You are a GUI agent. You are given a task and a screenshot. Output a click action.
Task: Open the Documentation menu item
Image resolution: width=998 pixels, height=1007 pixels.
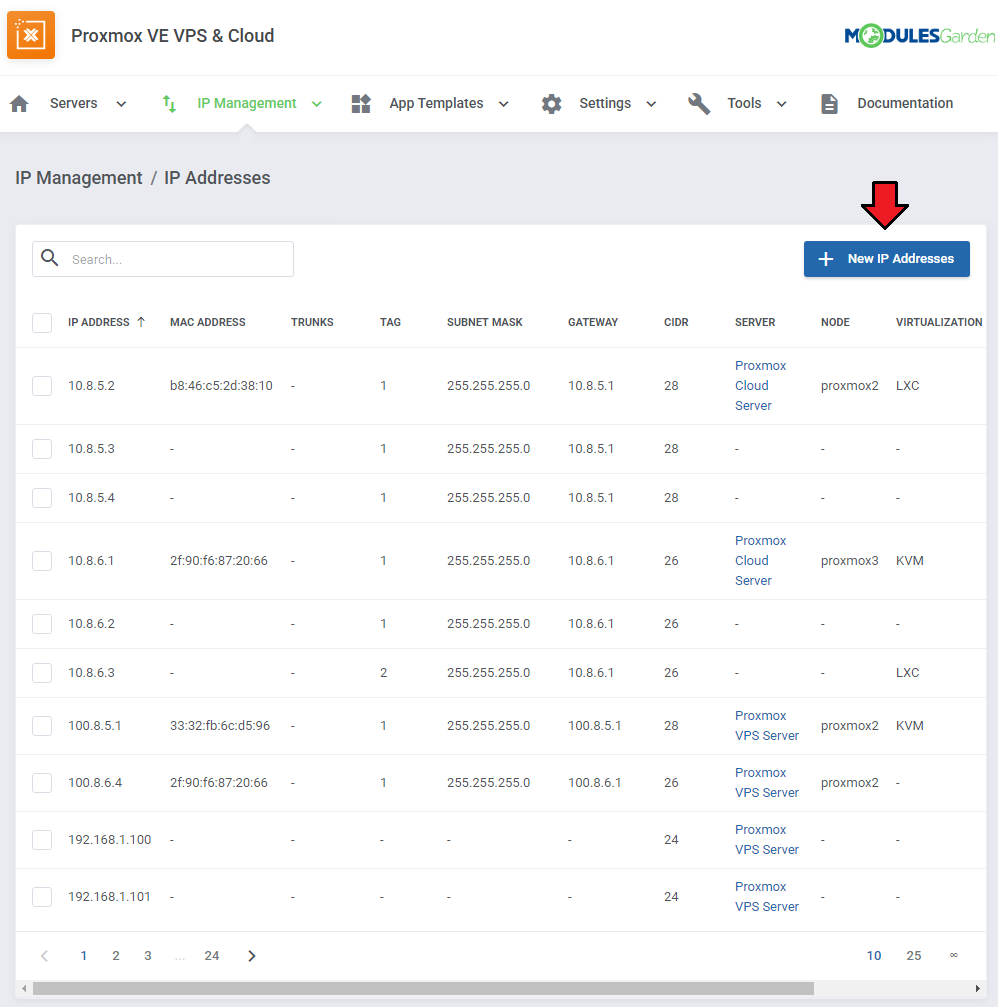coord(904,104)
